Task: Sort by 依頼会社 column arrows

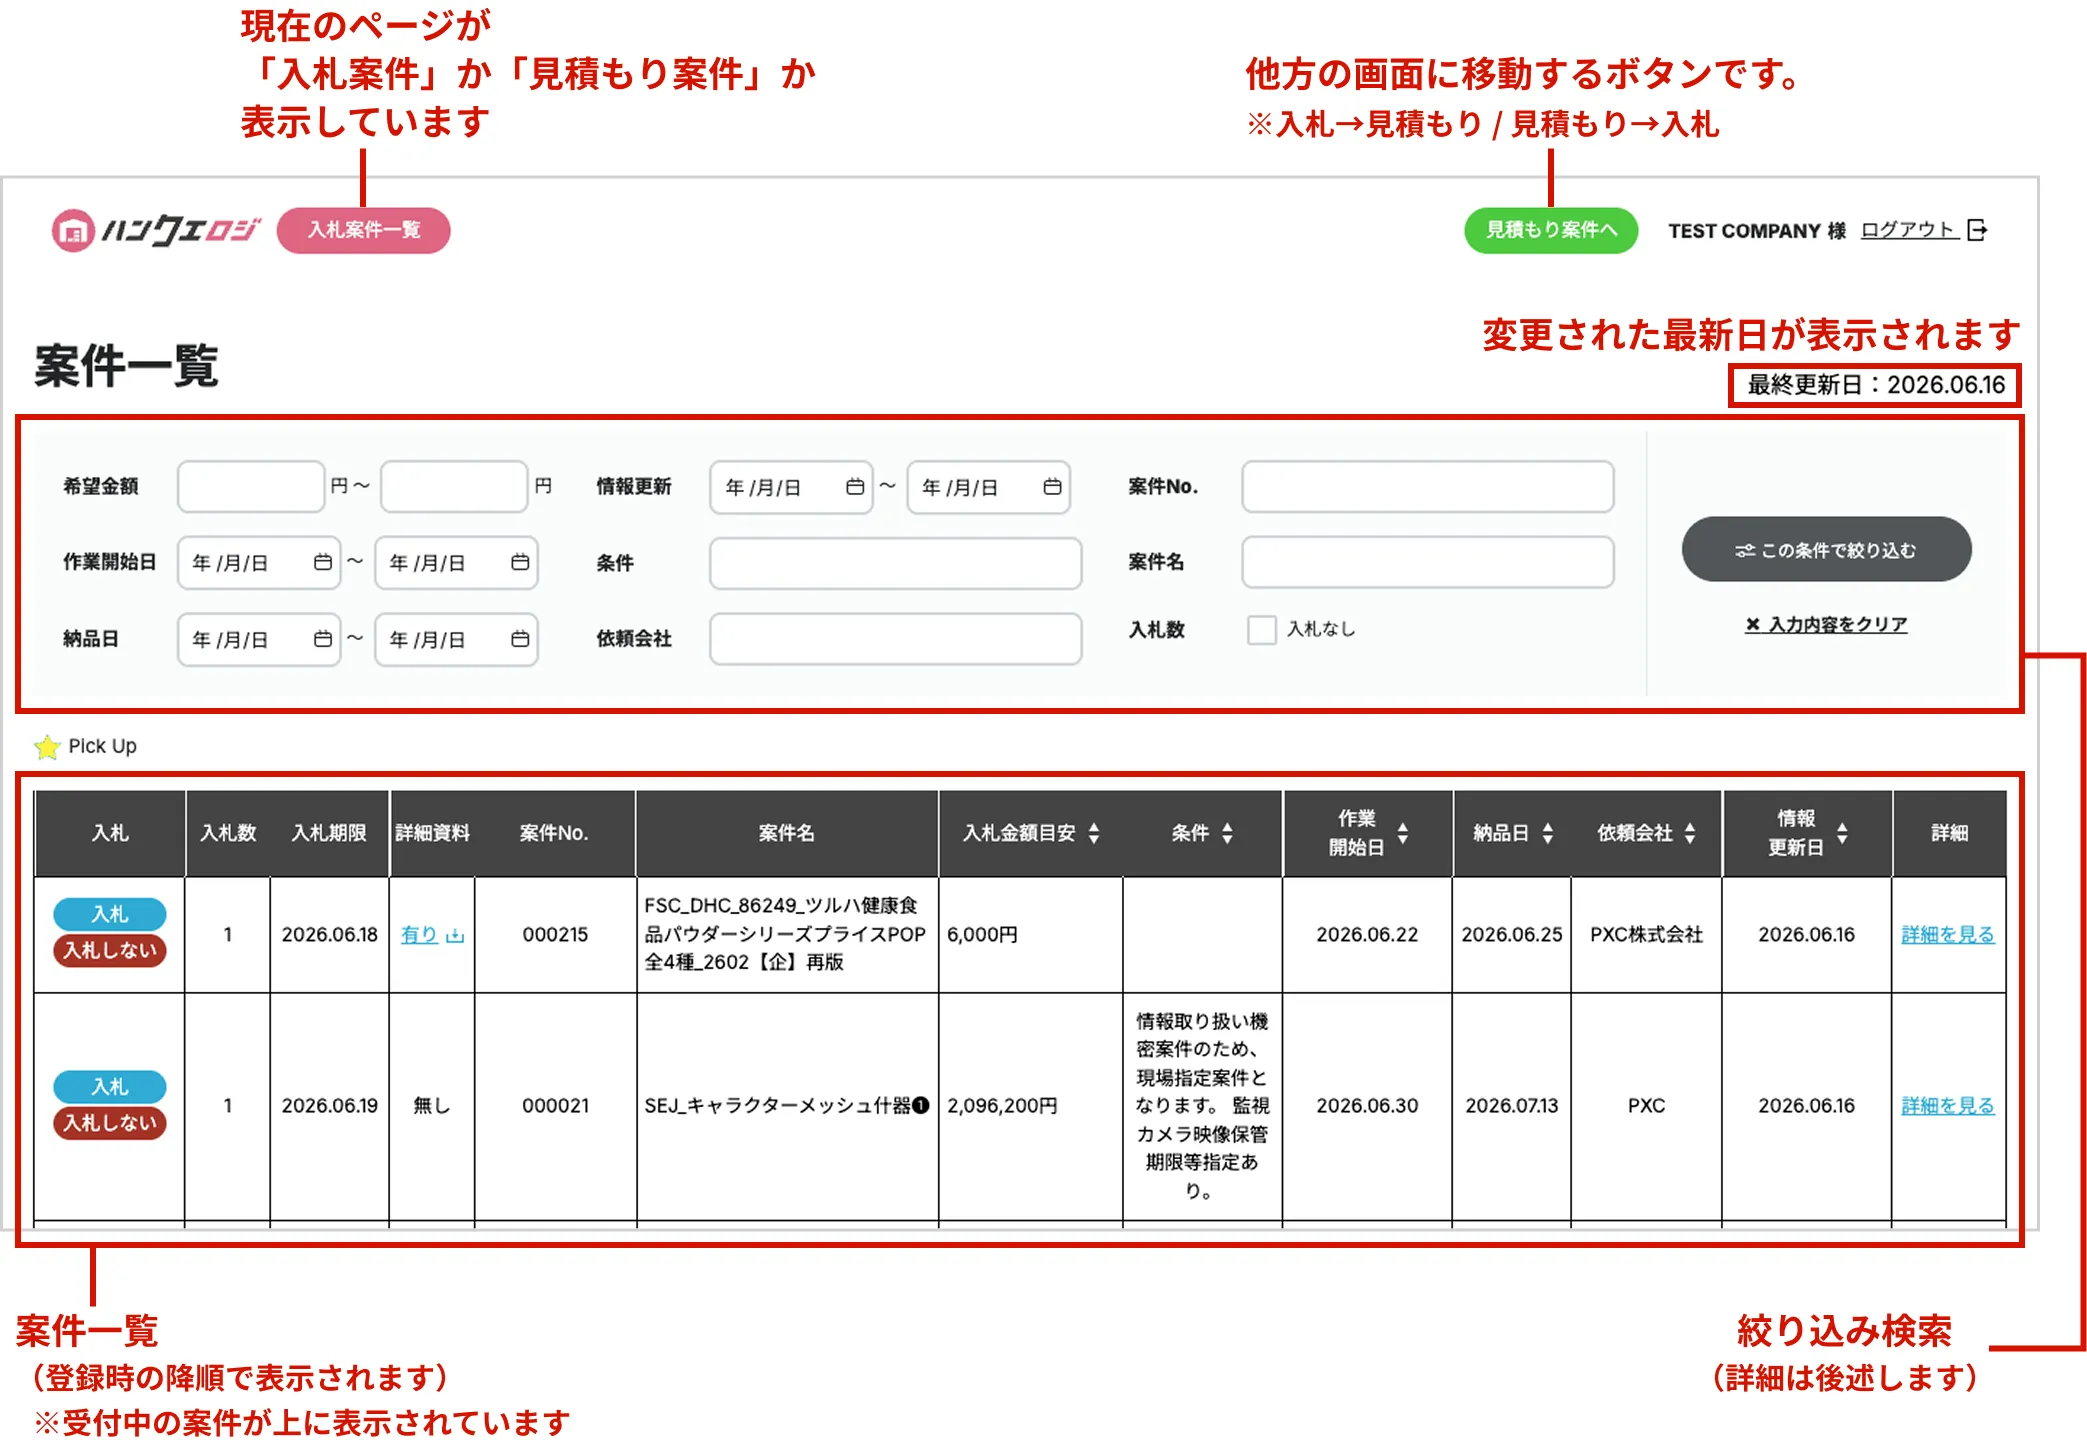Action: [x=1690, y=833]
